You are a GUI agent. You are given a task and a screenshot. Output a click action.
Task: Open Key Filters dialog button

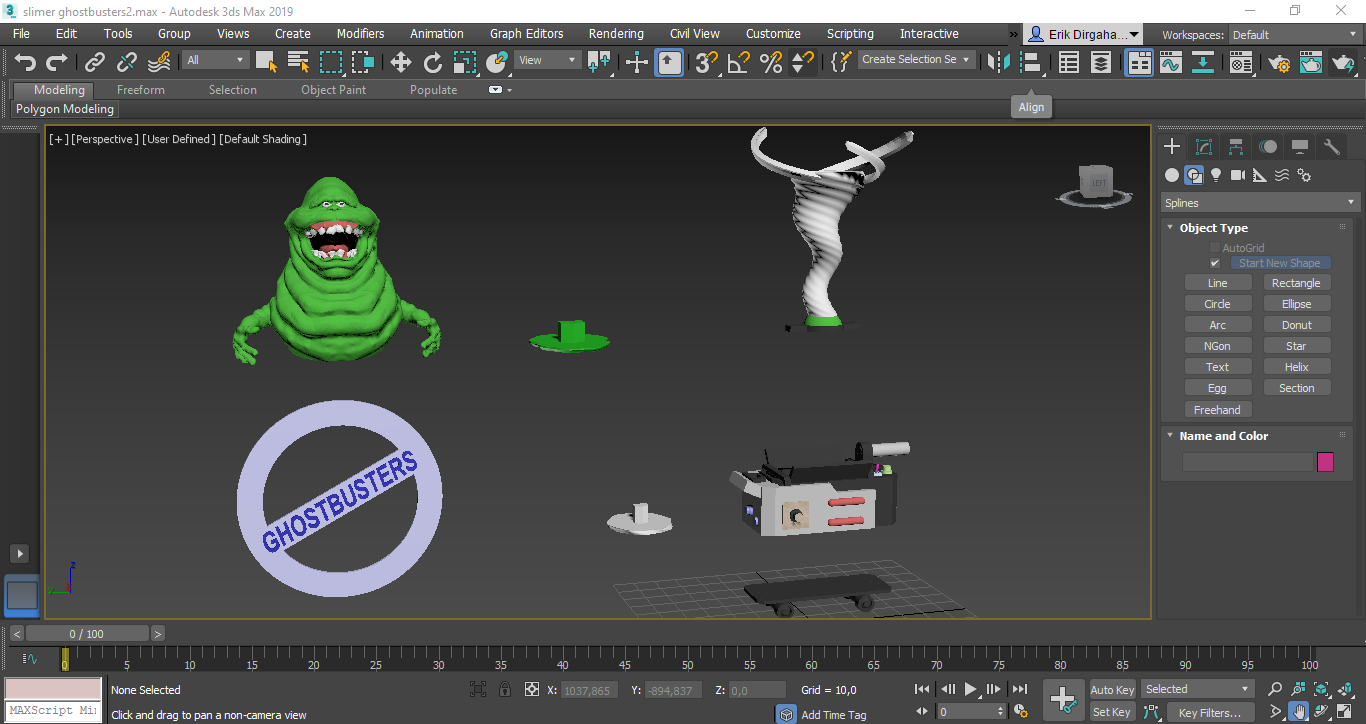pos(1210,712)
